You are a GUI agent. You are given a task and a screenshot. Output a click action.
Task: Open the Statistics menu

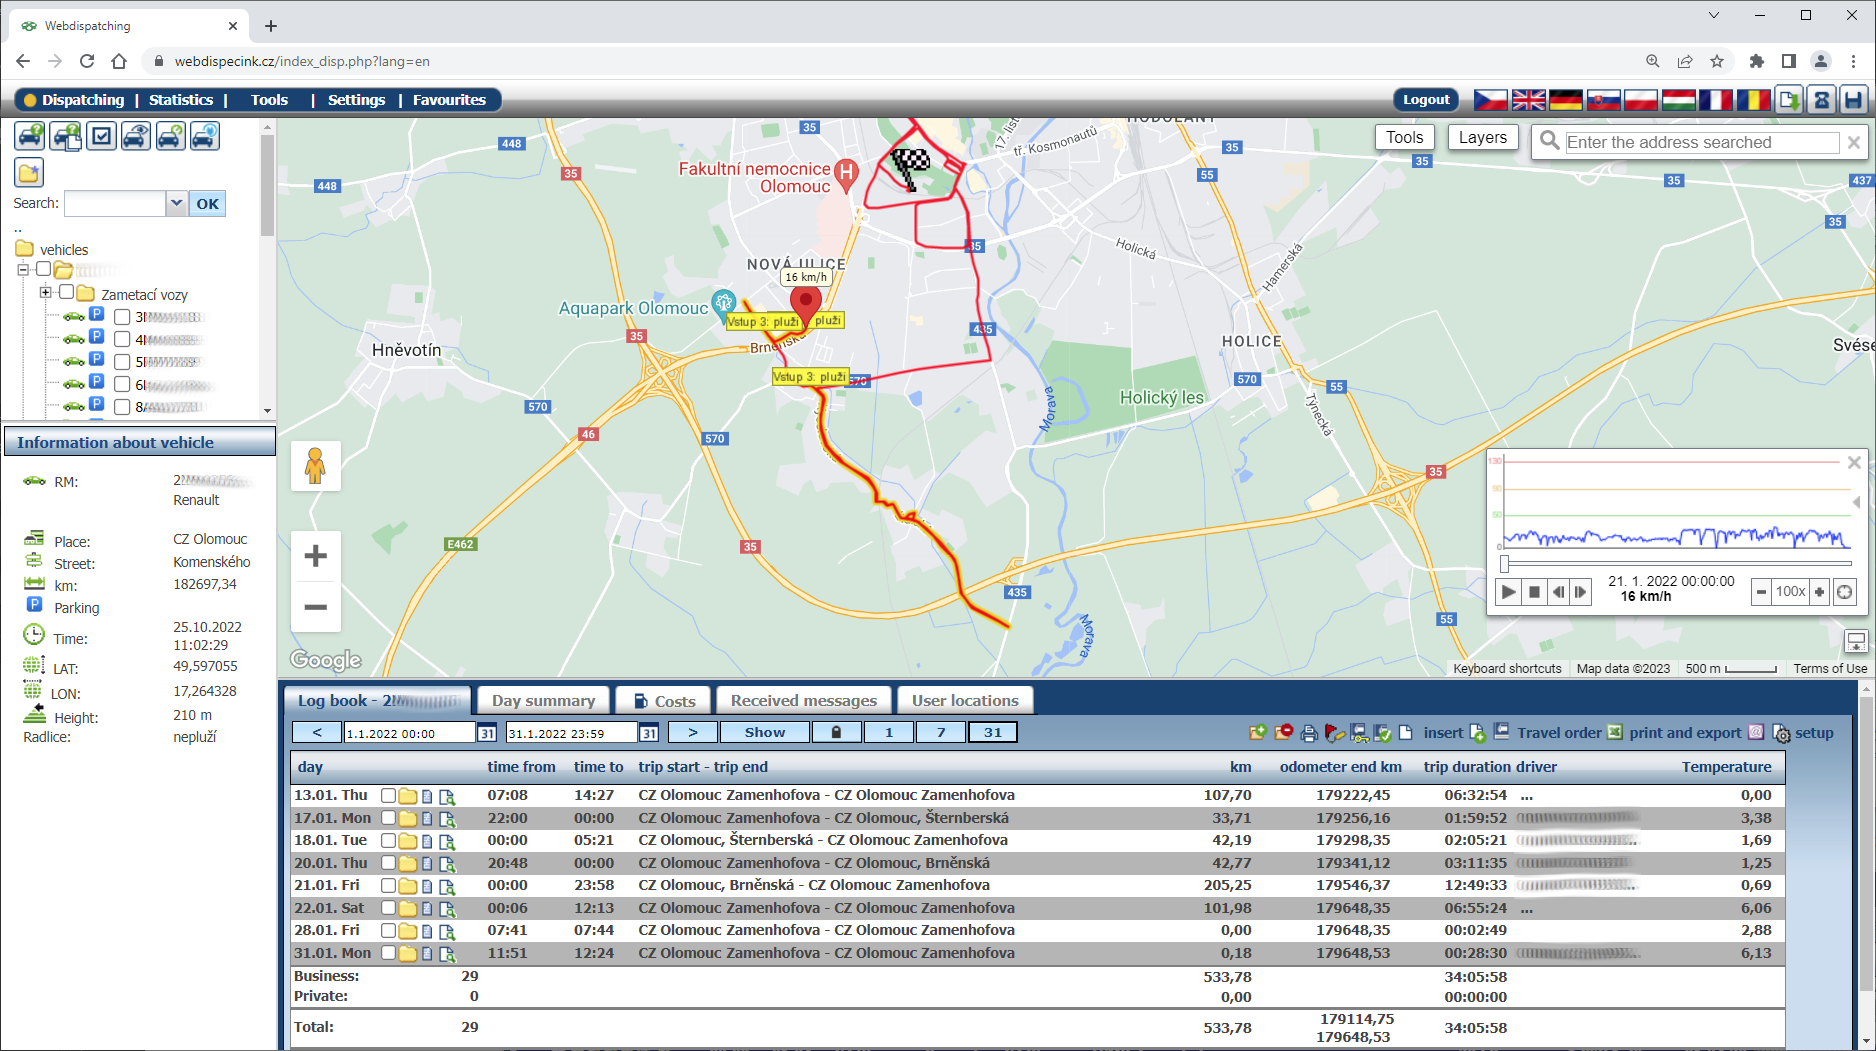(x=181, y=100)
